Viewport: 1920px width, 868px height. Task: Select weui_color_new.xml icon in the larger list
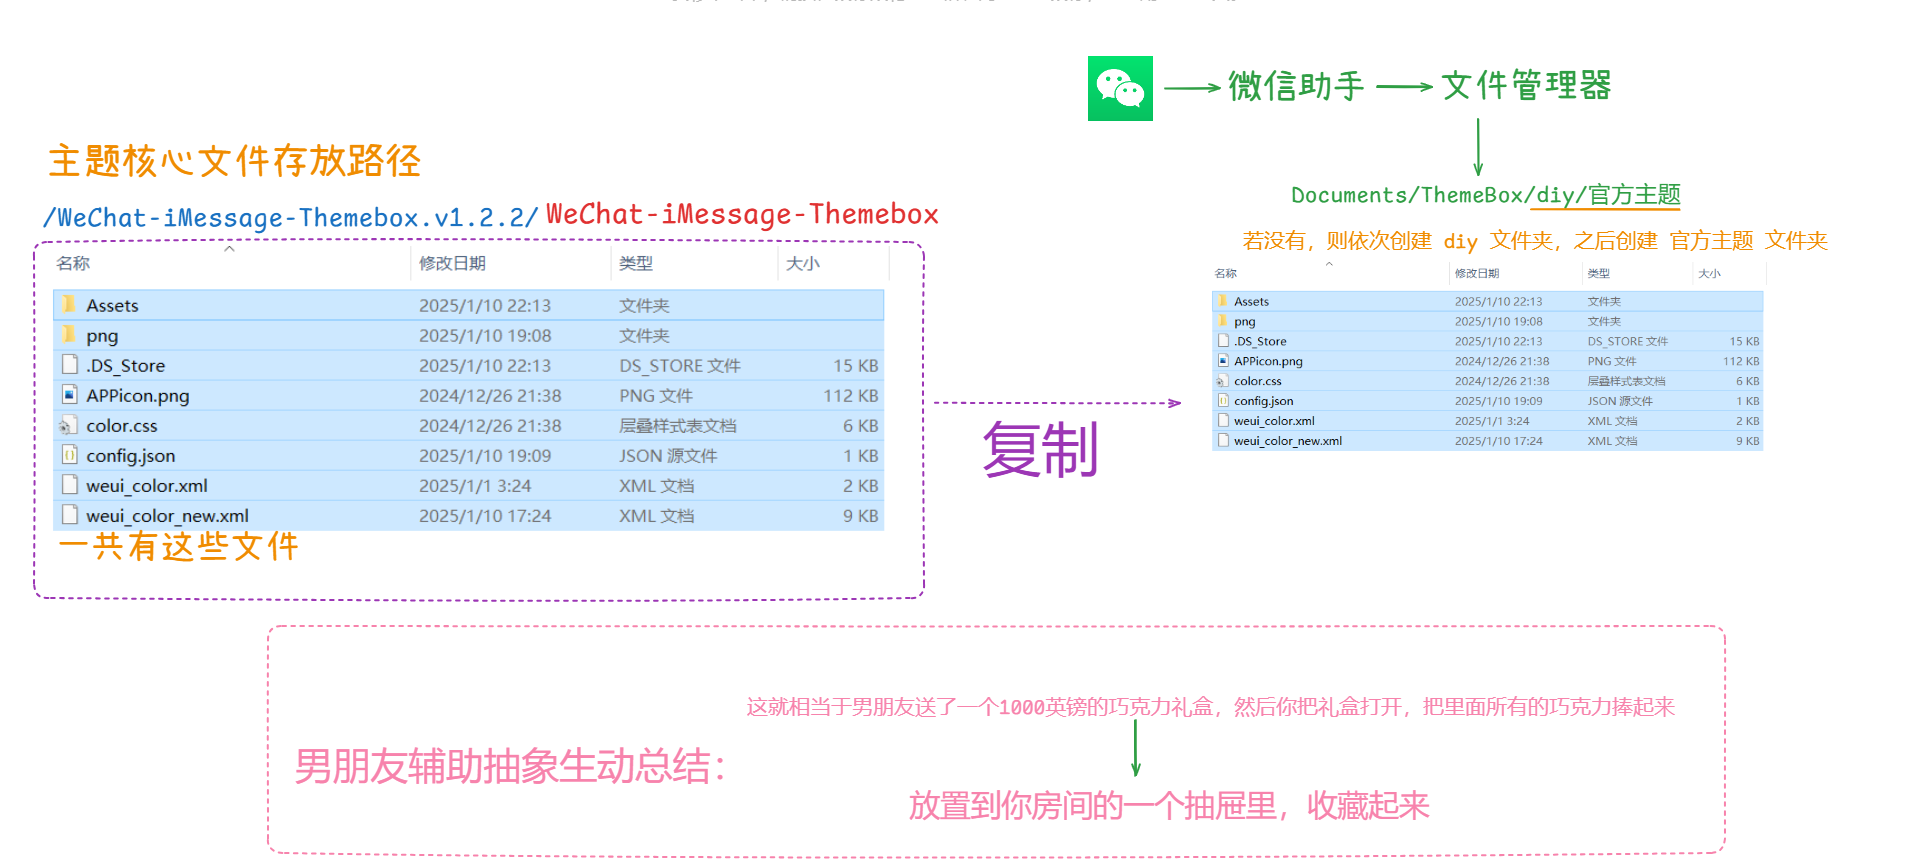69,515
